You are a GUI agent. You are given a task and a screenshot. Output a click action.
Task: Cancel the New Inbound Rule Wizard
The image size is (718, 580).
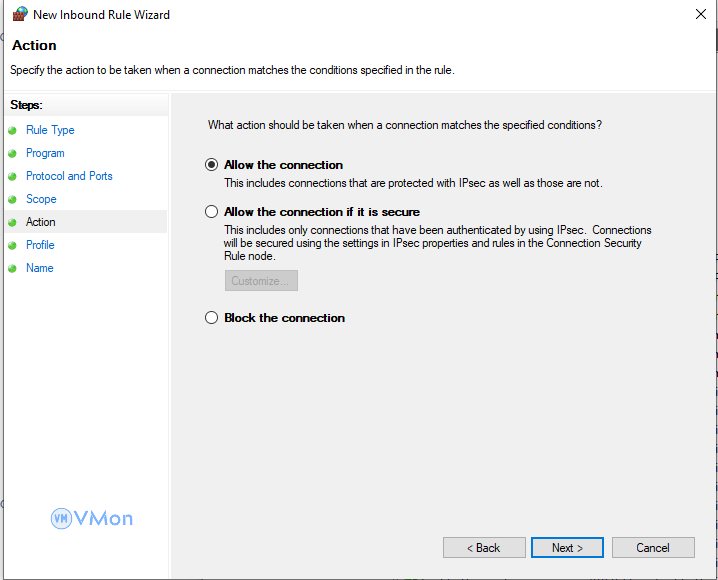[653, 548]
